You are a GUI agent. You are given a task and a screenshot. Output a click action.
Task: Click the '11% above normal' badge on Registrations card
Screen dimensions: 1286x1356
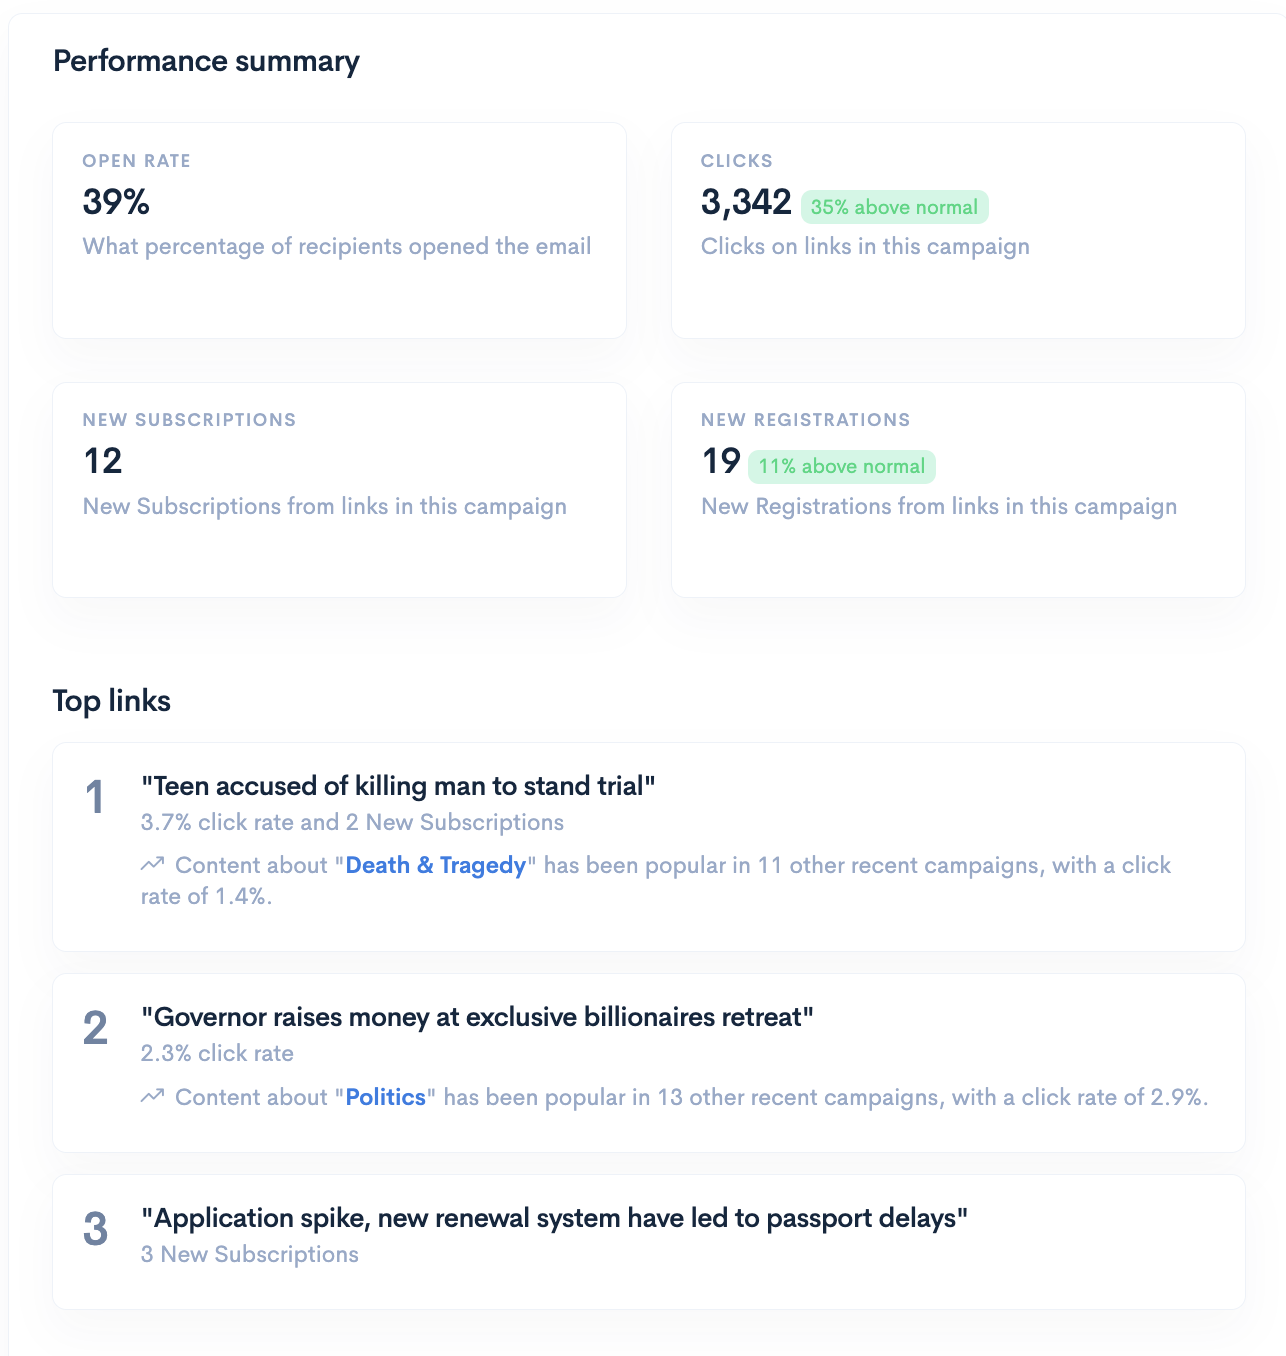[x=842, y=466]
